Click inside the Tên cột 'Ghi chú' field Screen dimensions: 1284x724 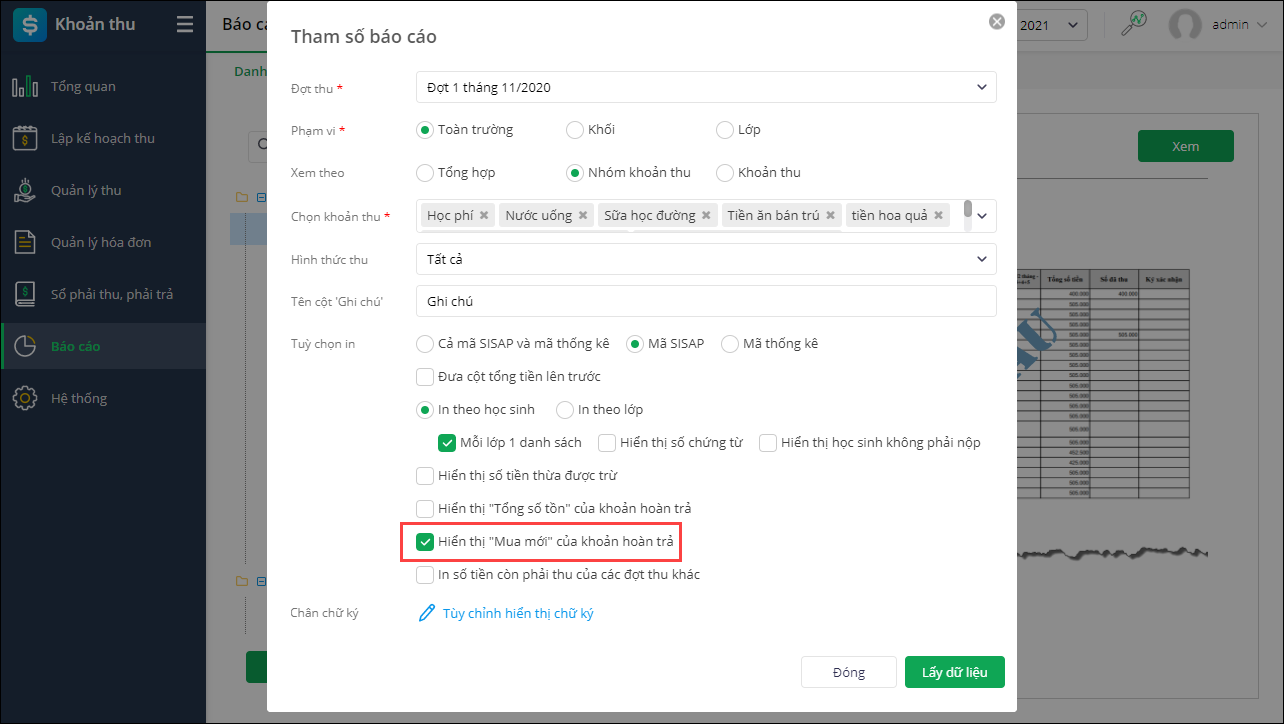(705, 301)
